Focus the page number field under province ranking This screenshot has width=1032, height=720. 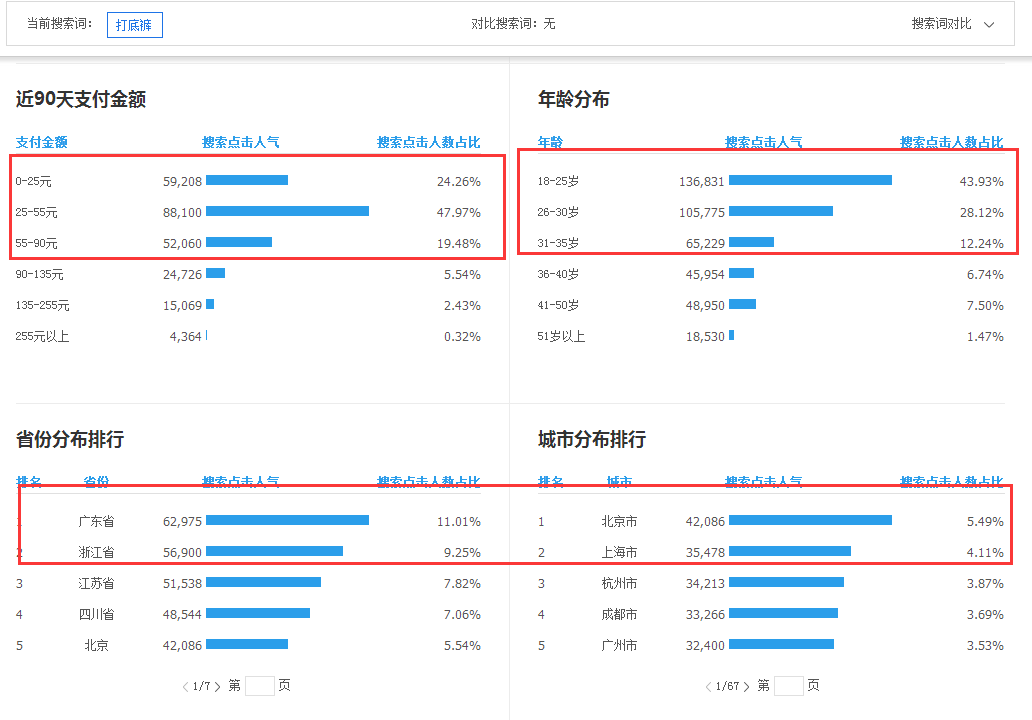pos(259,686)
